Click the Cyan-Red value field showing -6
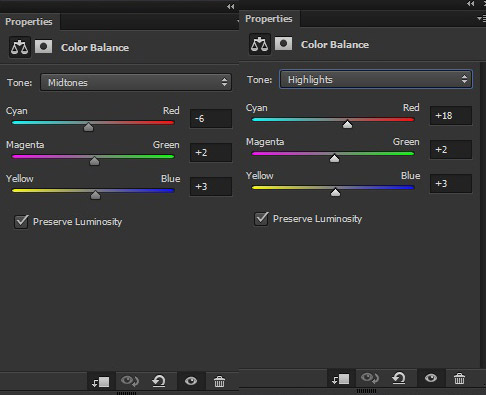486x395 pixels. point(211,119)
